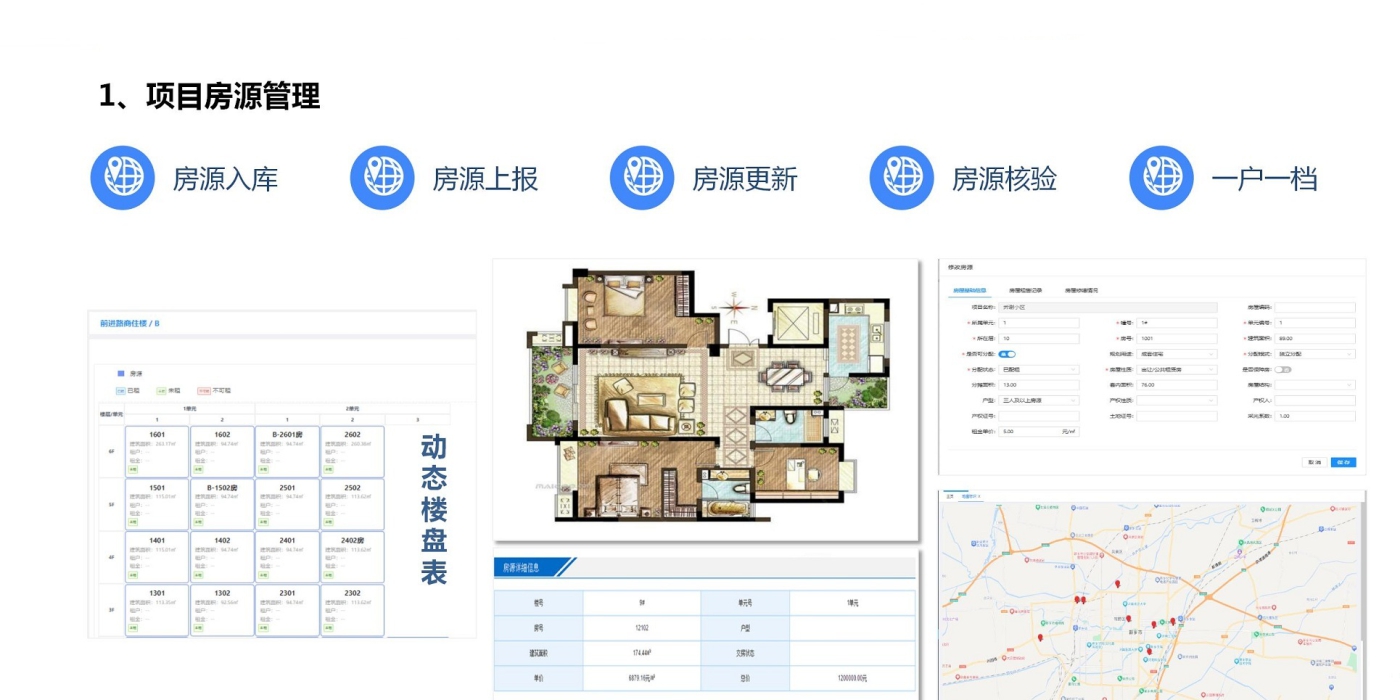Open the 前进路商住楼 / B breadcrumb link
1400x700 pixels.
pyautogui.click(x=131, y=322)
